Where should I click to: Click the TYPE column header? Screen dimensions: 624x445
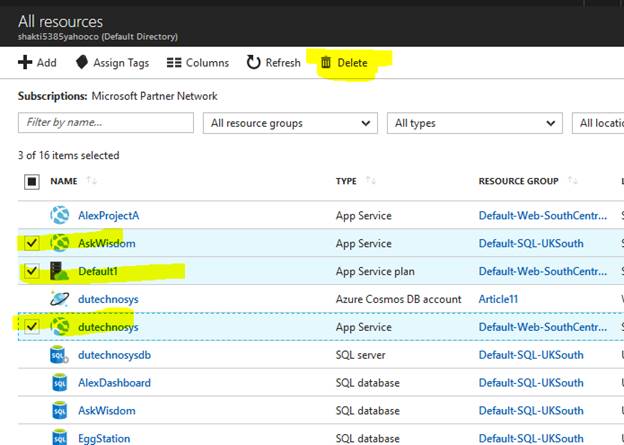(346, 181)
